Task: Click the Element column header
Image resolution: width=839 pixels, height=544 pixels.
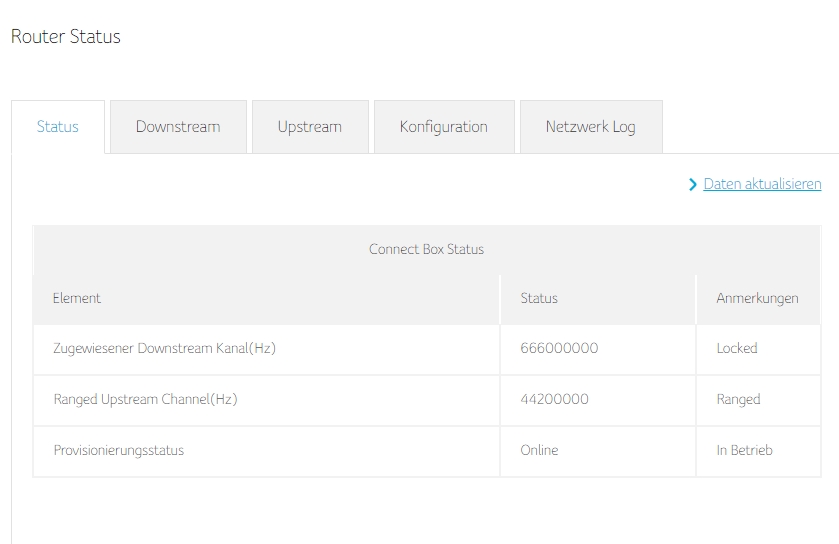Action: click(77, 298)
